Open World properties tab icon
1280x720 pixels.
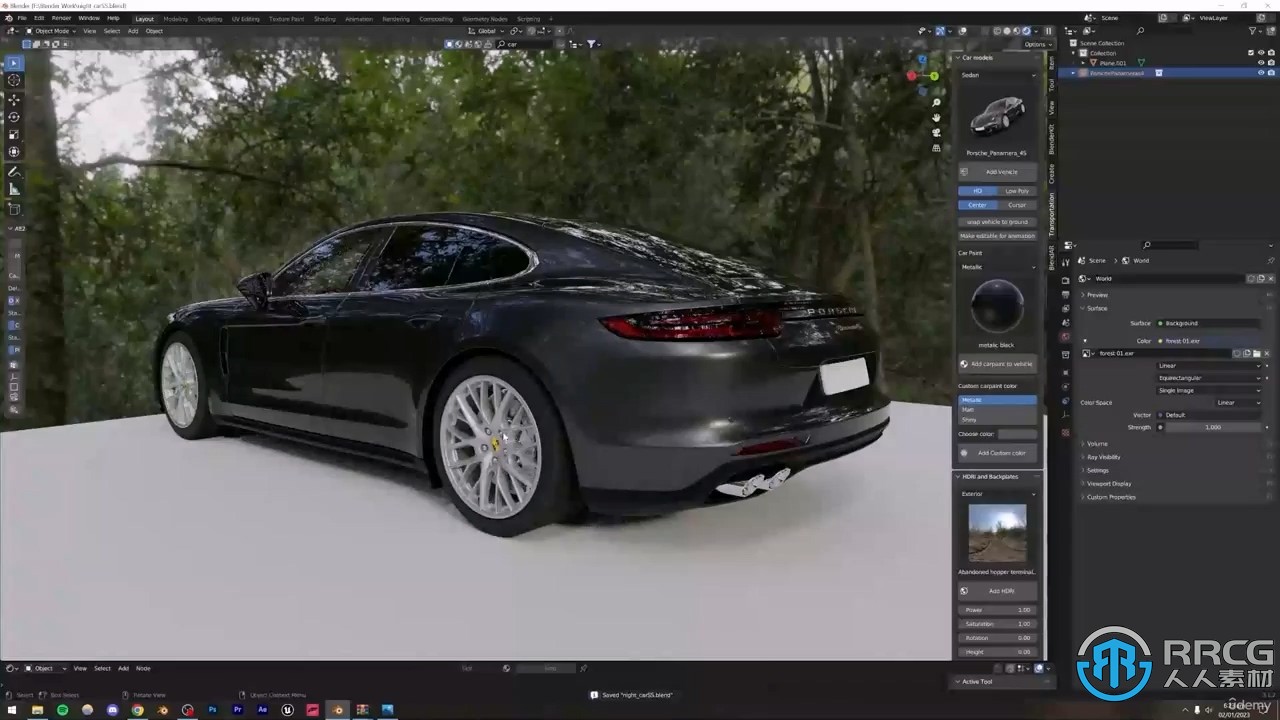pyautogui.click(x=1066, y=337)
